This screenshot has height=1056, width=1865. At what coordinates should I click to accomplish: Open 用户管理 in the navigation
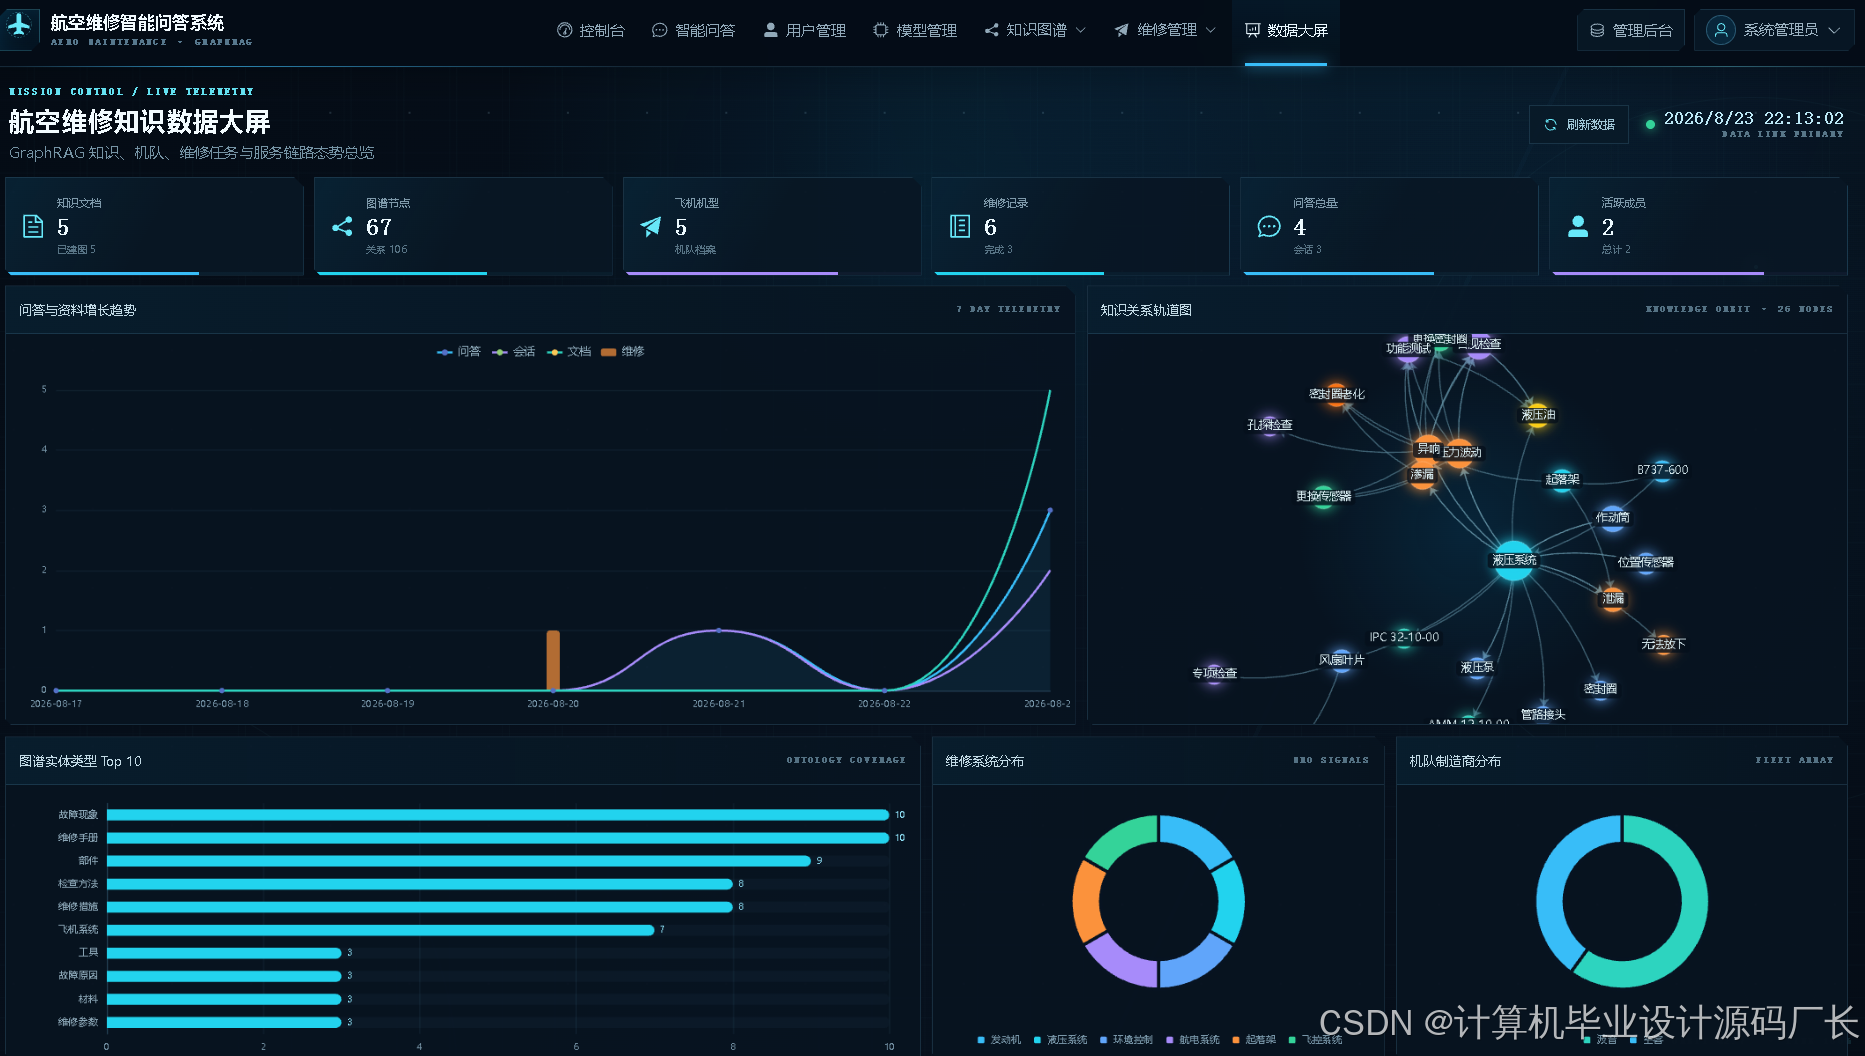pyautogui.click(x=804, y=30)
